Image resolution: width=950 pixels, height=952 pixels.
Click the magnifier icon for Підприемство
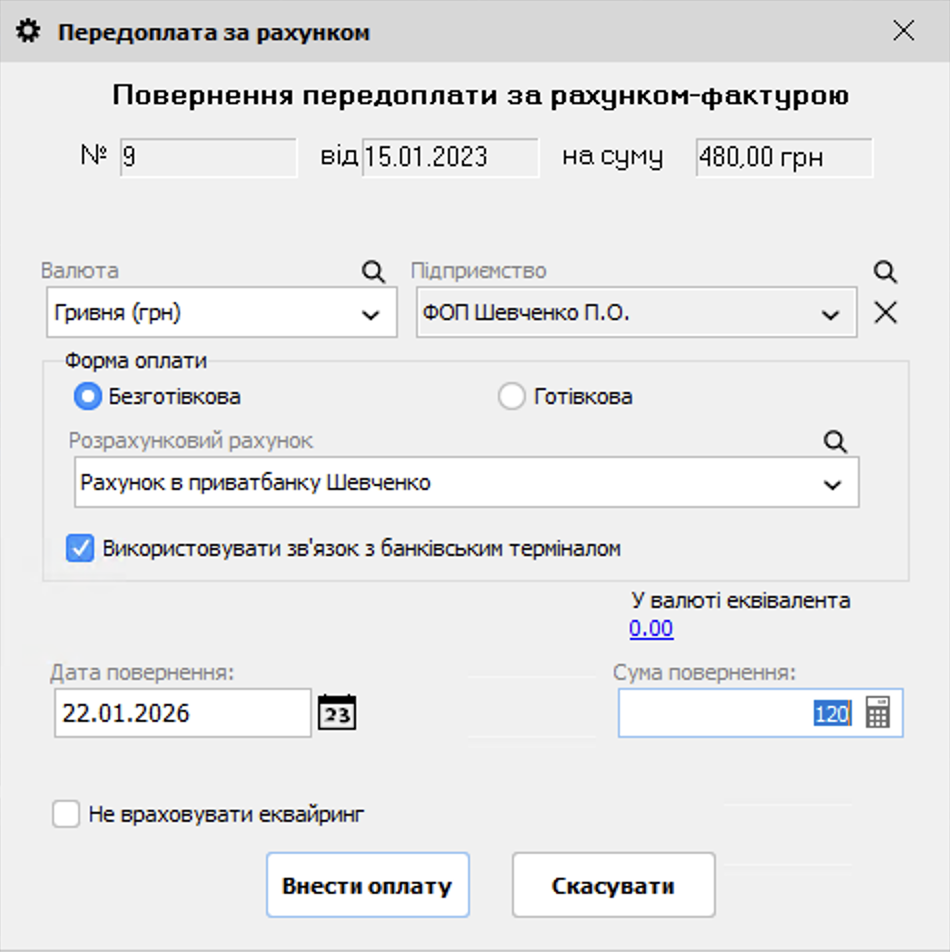[x=884, y=271]
